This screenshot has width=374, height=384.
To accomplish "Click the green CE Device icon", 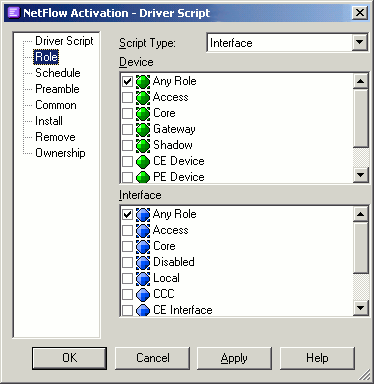I will click(x=143, y=161).
